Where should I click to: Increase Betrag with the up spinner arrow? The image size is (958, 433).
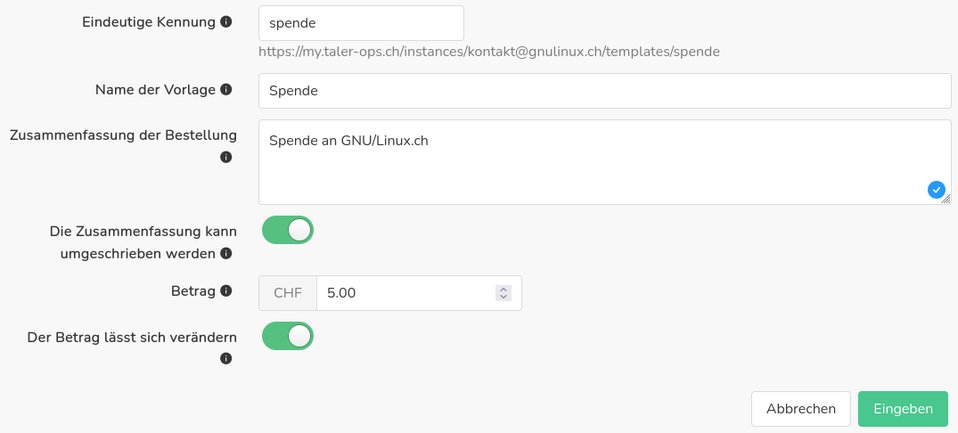pos(503,289)
